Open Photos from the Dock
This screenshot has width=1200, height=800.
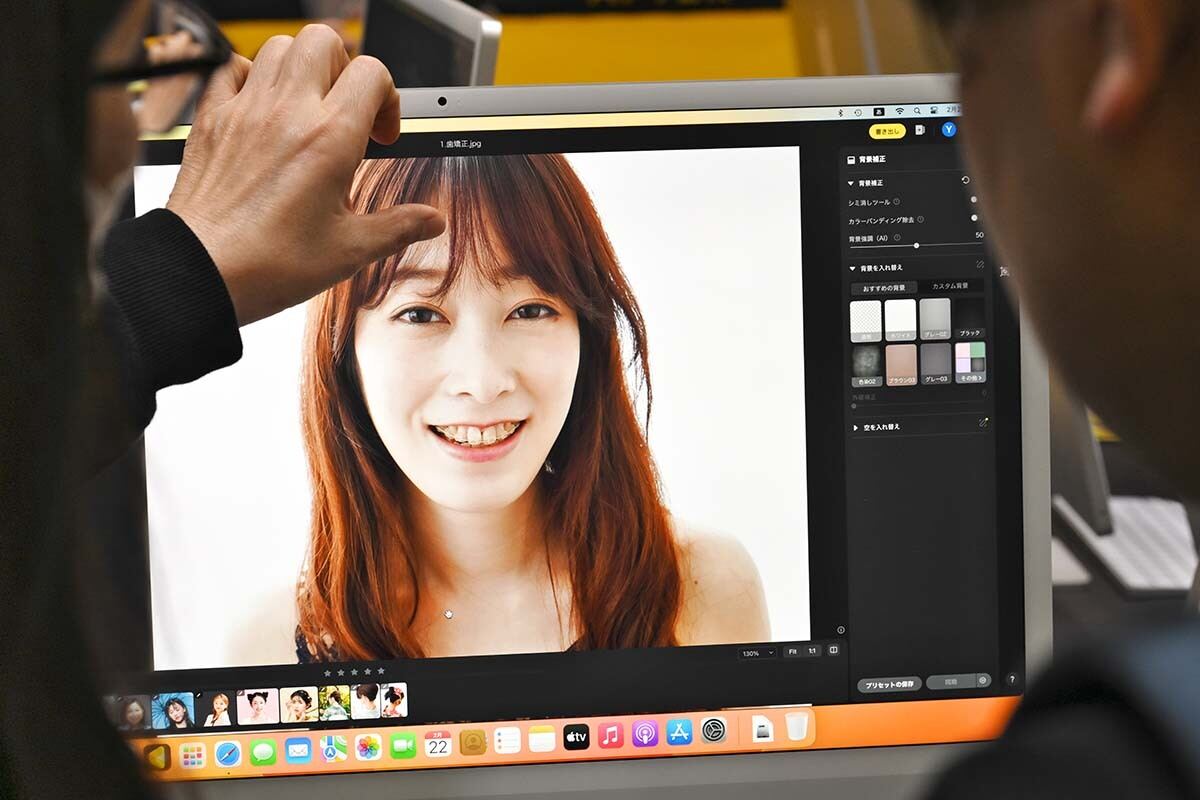coord(368,746)
